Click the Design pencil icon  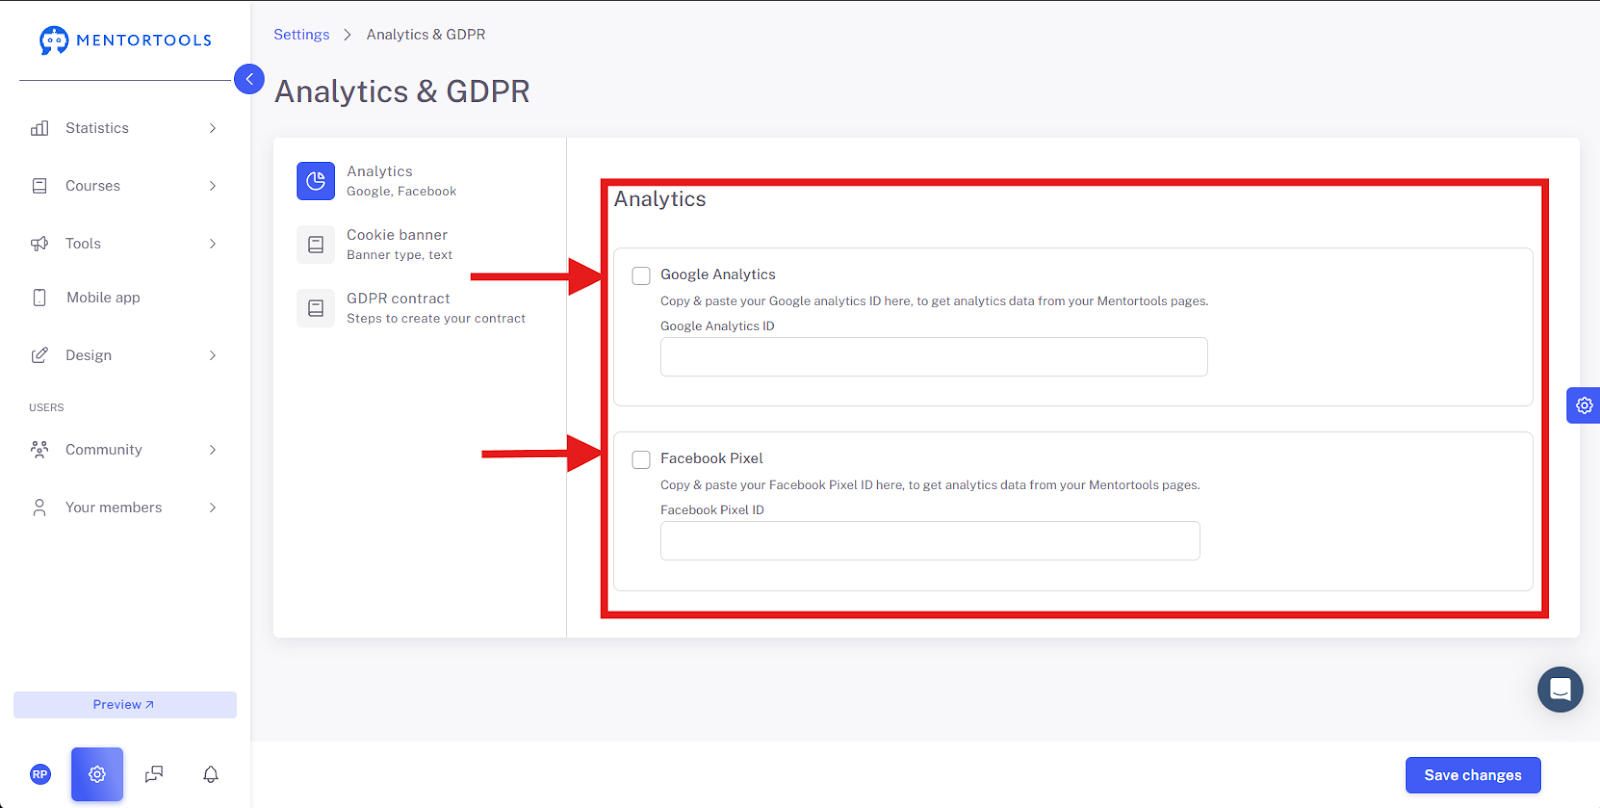click(x=40, y=356)
